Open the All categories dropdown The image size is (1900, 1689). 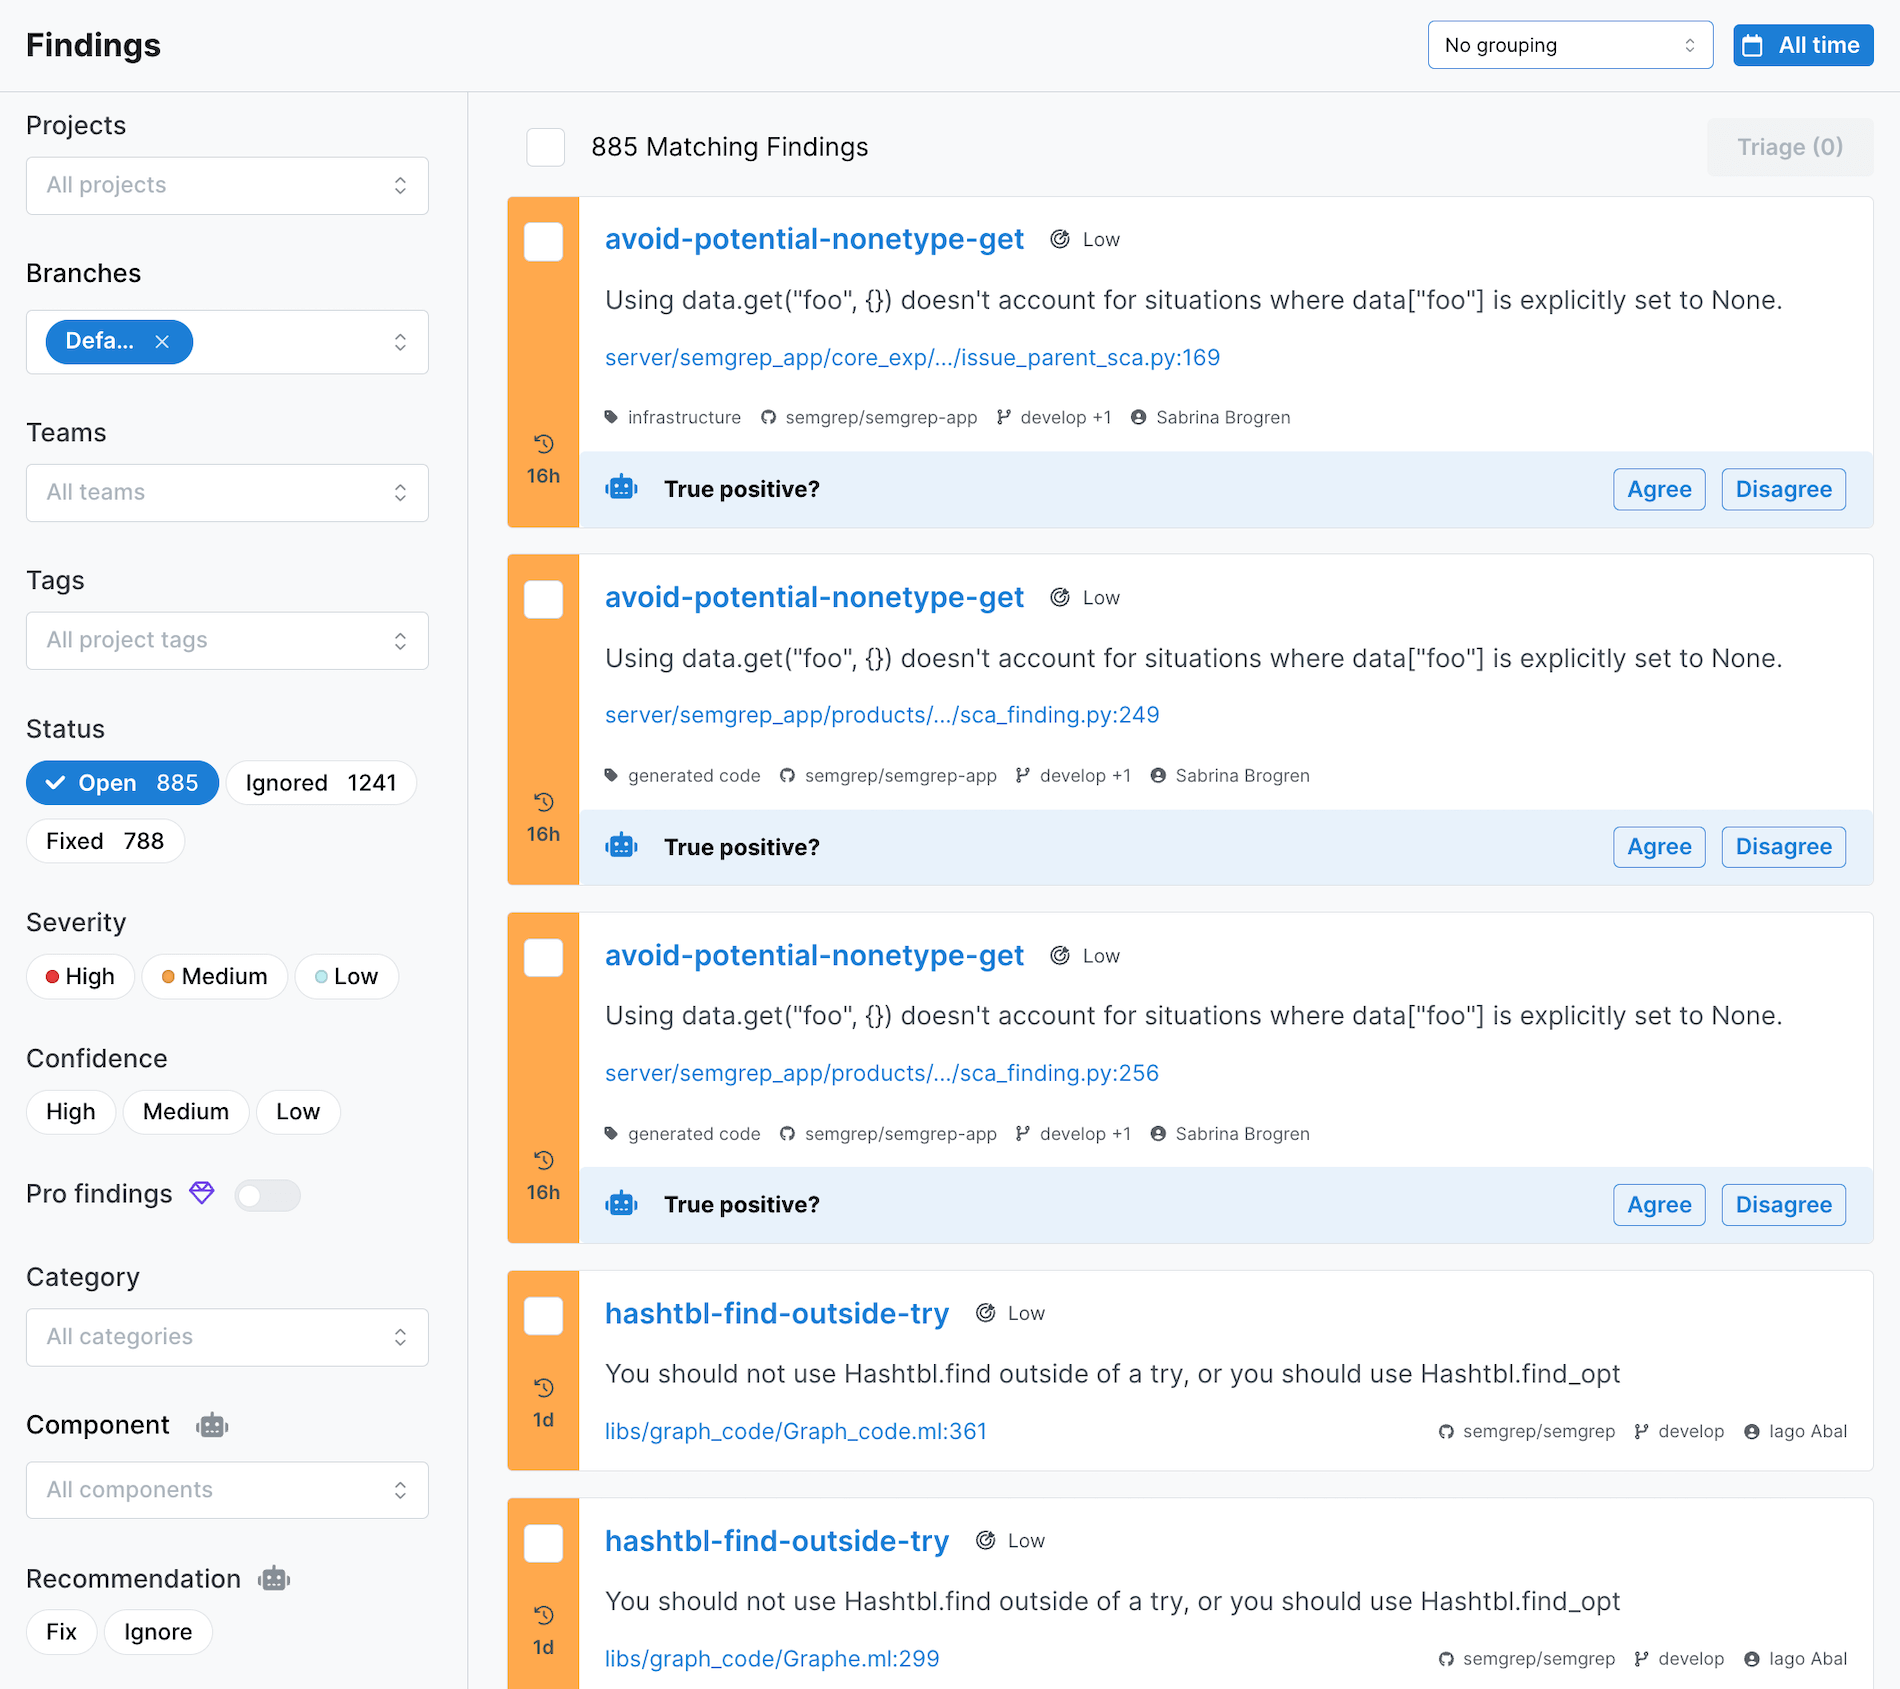tap(227, 1337)
